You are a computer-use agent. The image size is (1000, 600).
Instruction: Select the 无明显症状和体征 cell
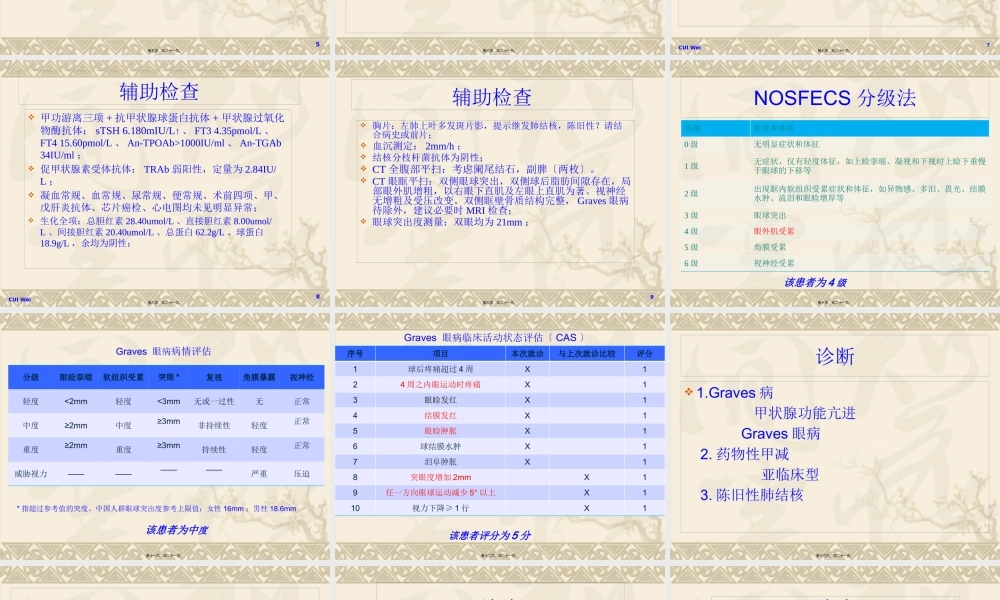pos(786,144)
